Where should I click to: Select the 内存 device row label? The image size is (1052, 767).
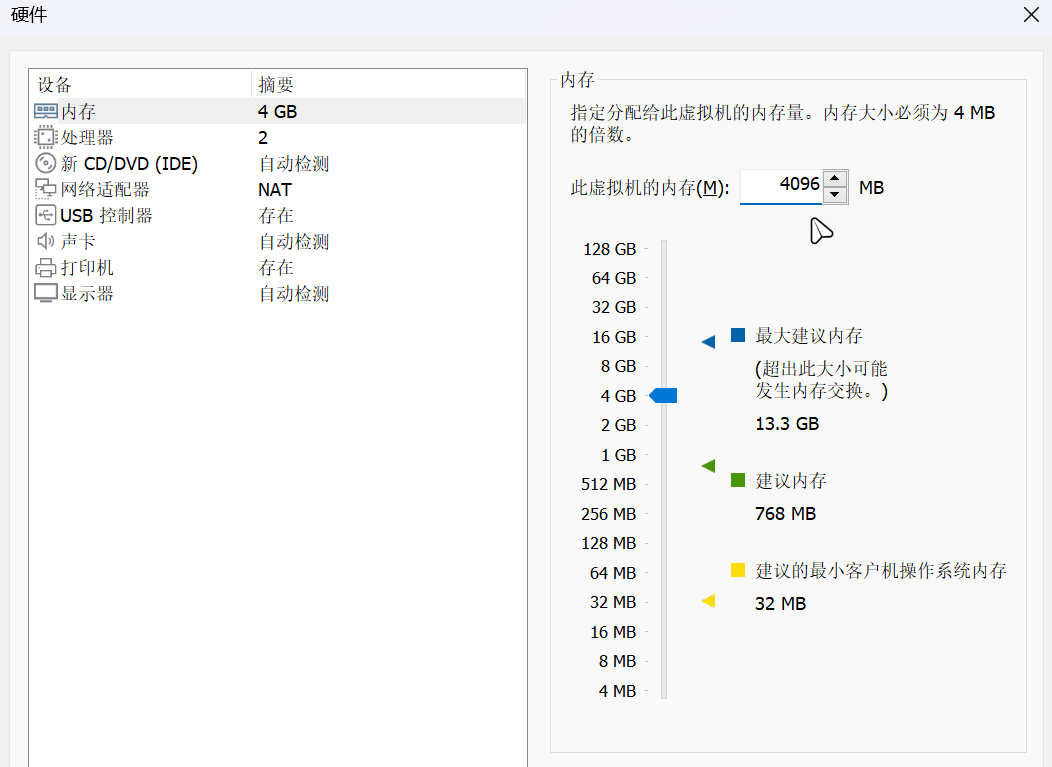78,111
